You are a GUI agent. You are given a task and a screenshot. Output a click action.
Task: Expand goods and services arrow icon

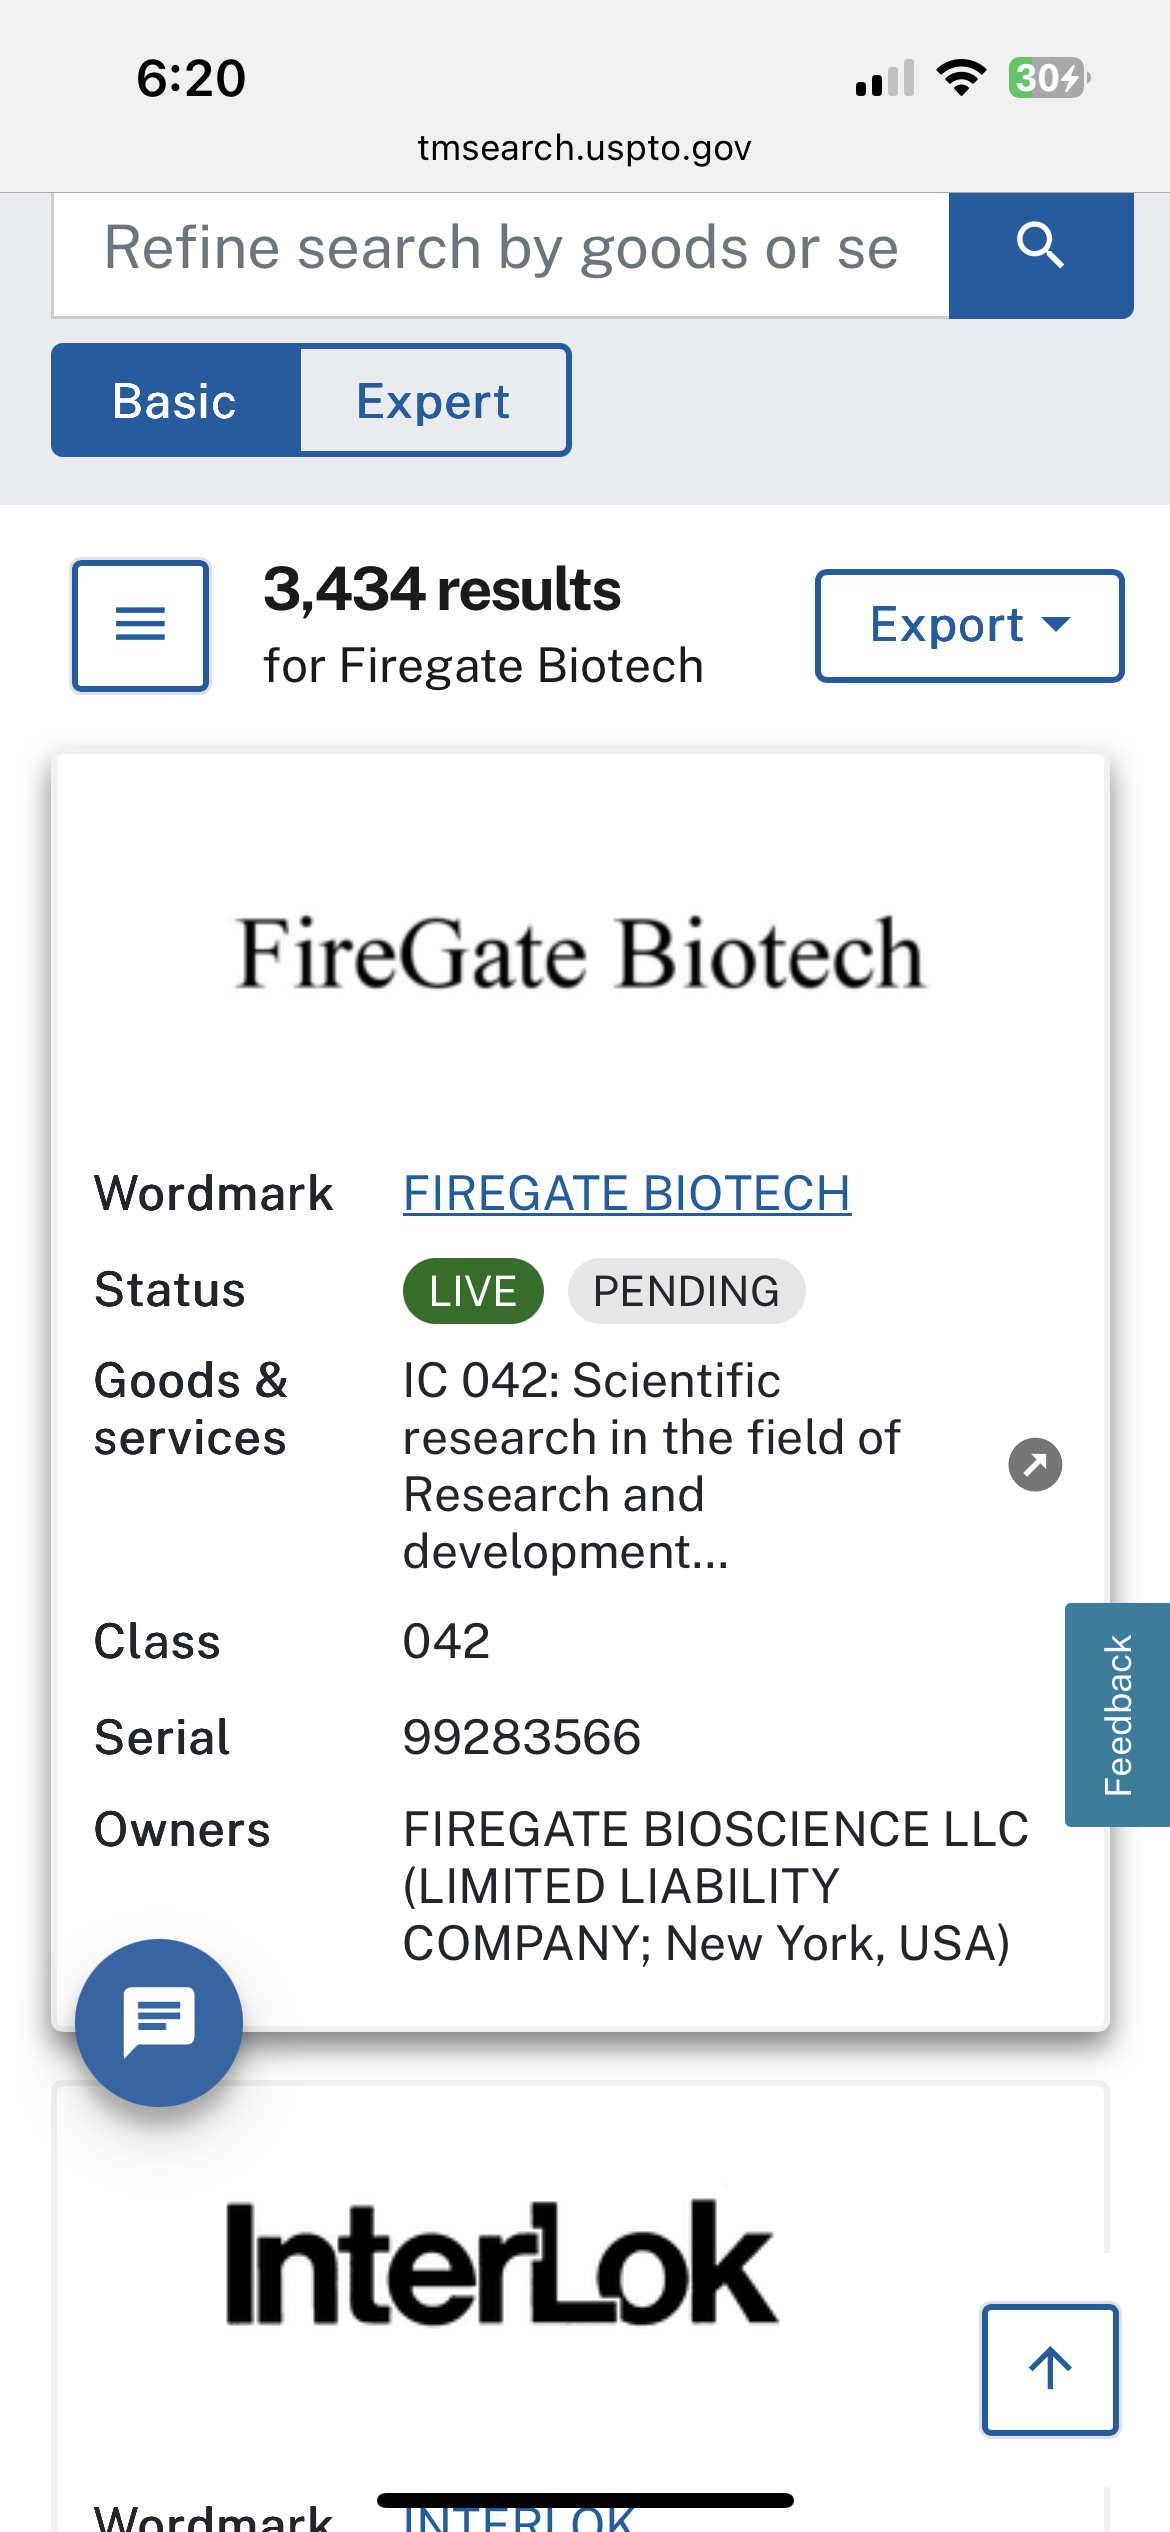(1035, 1465)
